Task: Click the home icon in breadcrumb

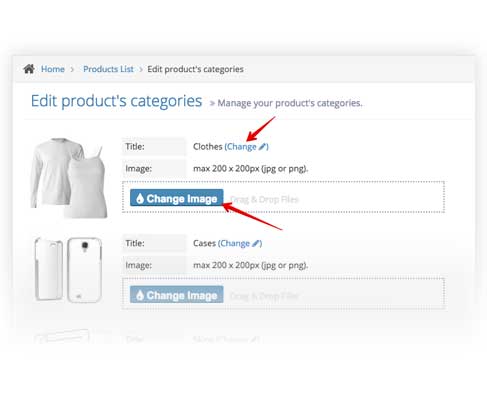Action: pyautogui.click(x=29, y=69)
